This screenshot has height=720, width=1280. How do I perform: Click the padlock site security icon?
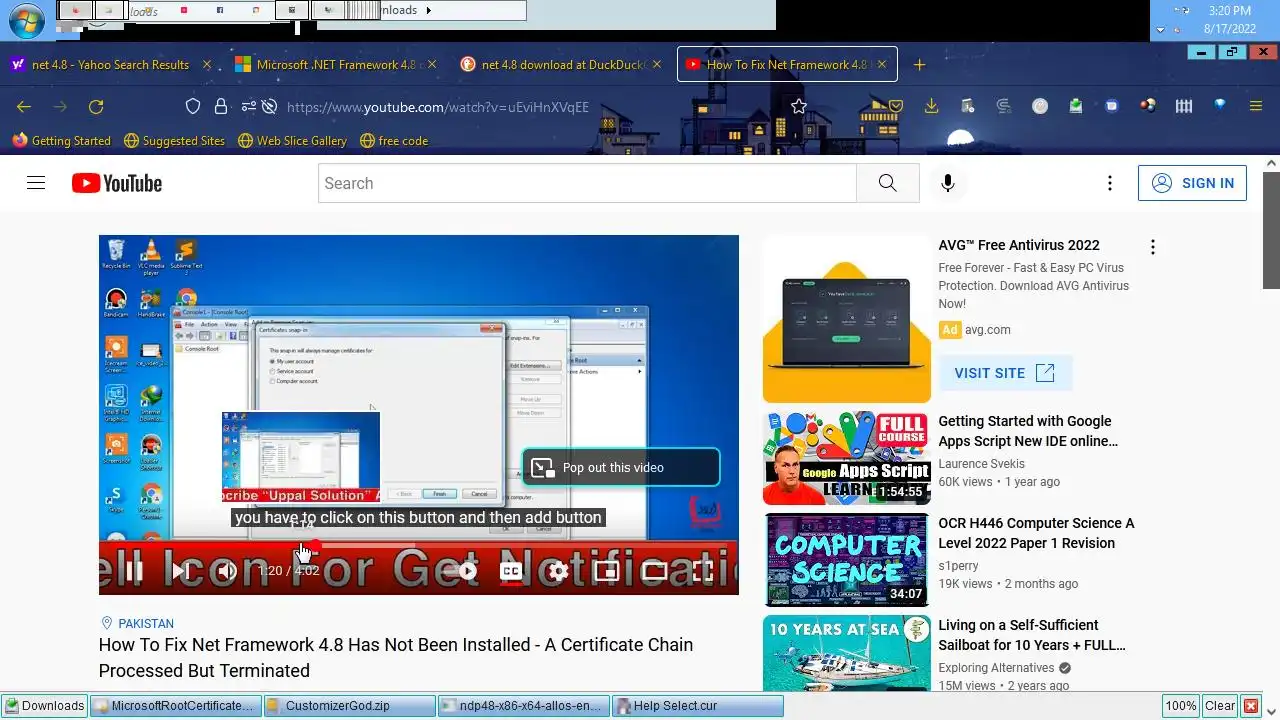[220, 107]
